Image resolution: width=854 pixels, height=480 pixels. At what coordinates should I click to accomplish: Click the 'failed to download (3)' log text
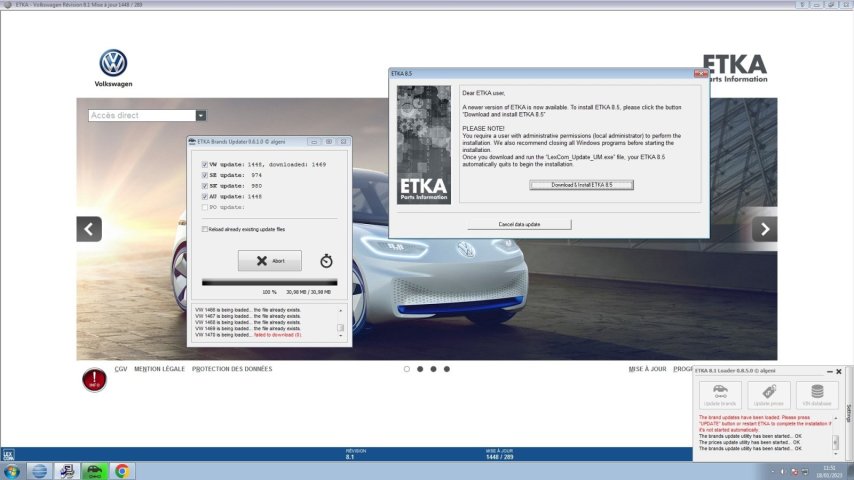point(278,335)
